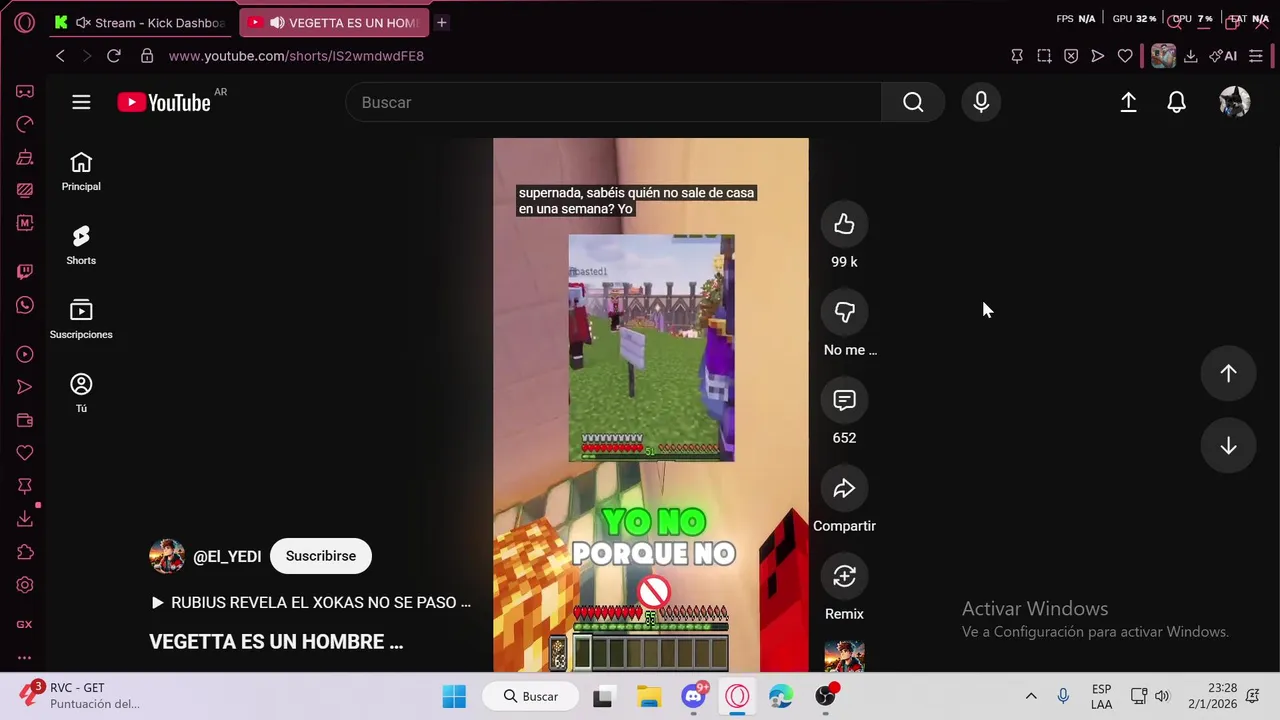This screenshot has height=720, width=1280.
Task: Open GX Cleaner broom icon in sidebar
Action: pyautogui.click(x=25, y=157)
